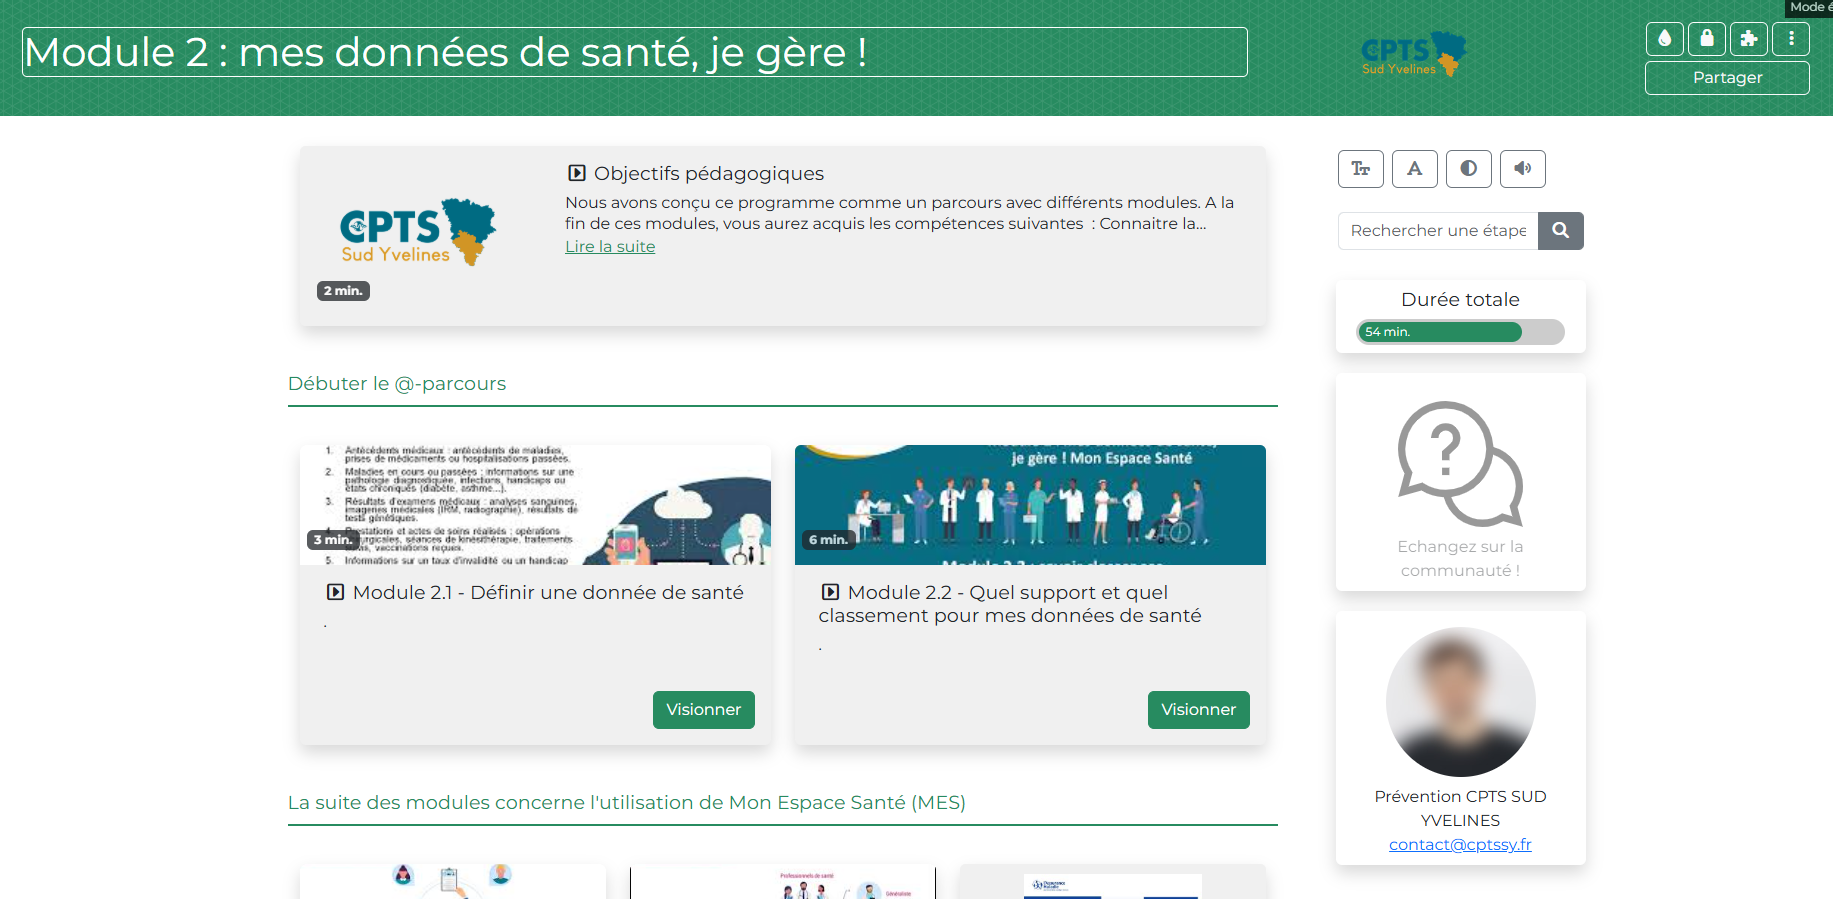Expand Objectifs pédagogiques with Lire la suite
Image resolution: width=1833 pixels, height=899 pixels.
pyautogui.click(x=610, y=247)
